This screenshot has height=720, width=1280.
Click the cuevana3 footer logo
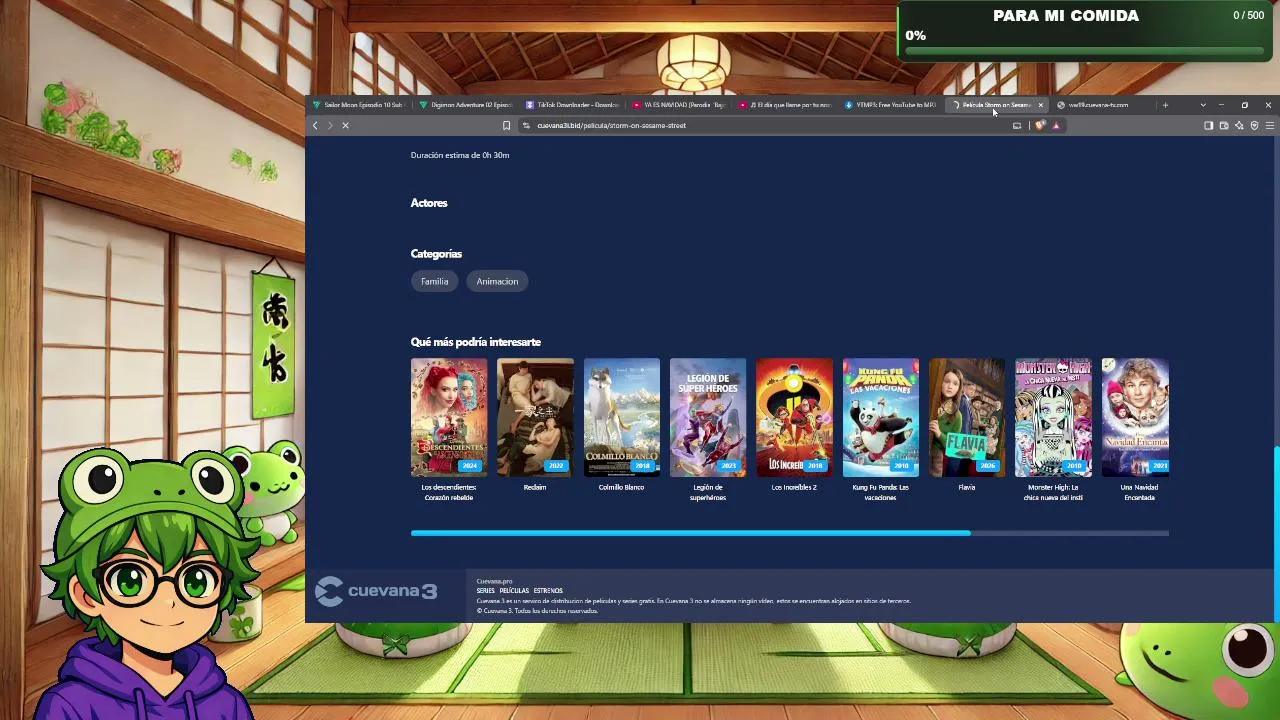pos(376,591)
